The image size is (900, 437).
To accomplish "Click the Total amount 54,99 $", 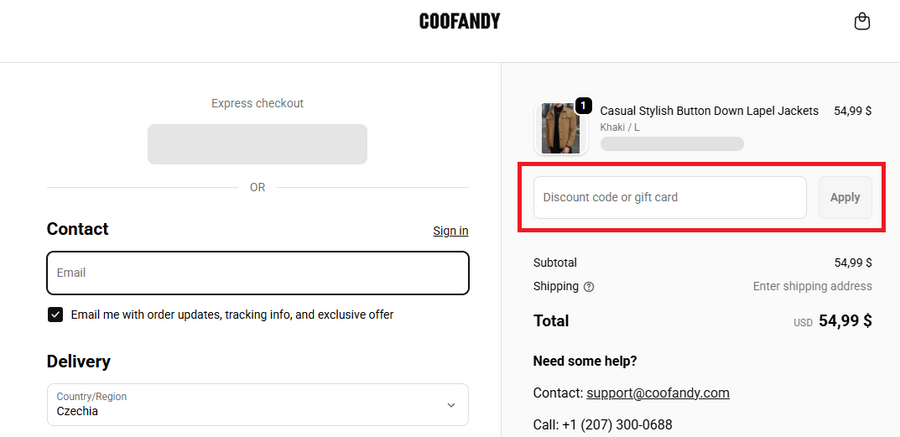I will [845, 321].
